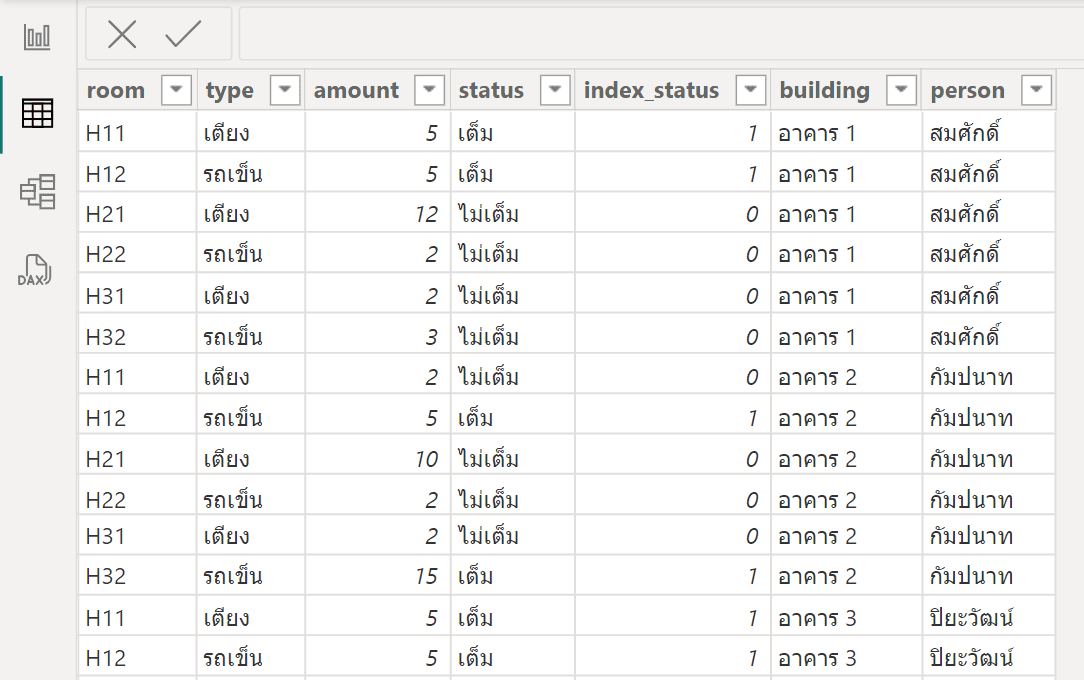Cancel the formula with the X icon

click(x=122, y=35)
